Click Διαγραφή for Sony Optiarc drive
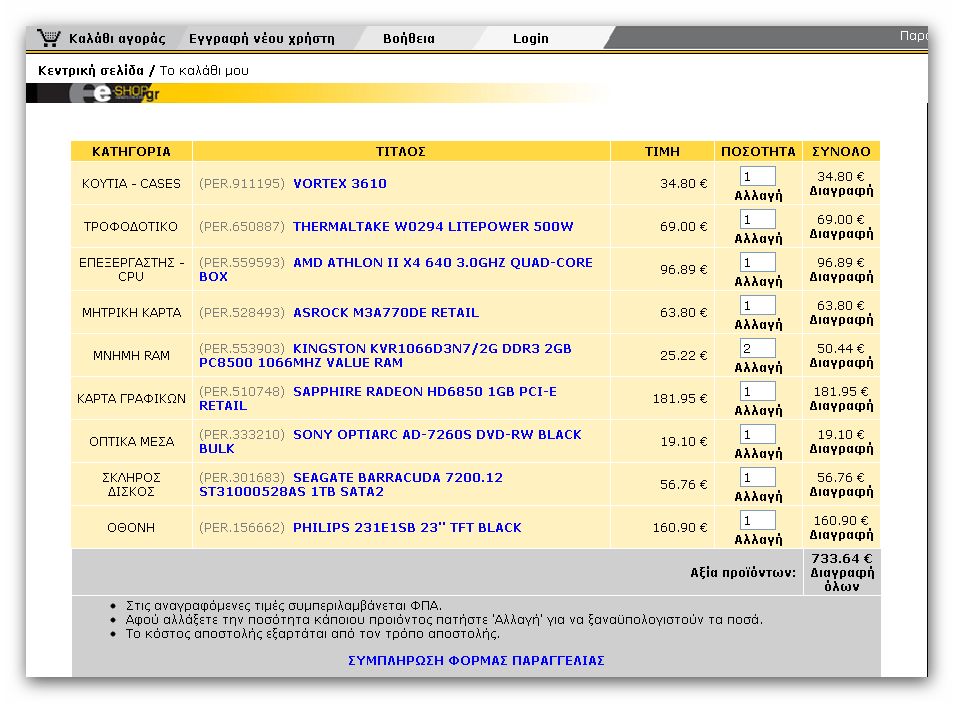 [841, 449]
